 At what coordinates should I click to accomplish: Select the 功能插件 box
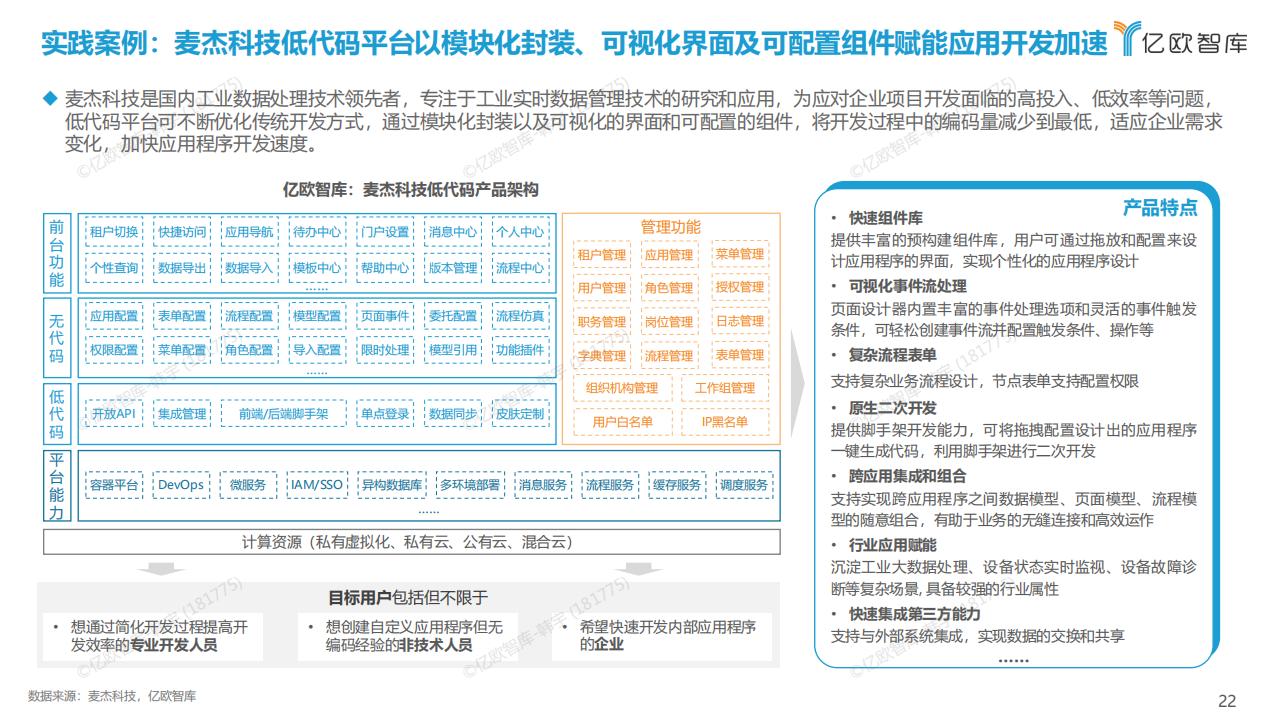pos(520,350)
